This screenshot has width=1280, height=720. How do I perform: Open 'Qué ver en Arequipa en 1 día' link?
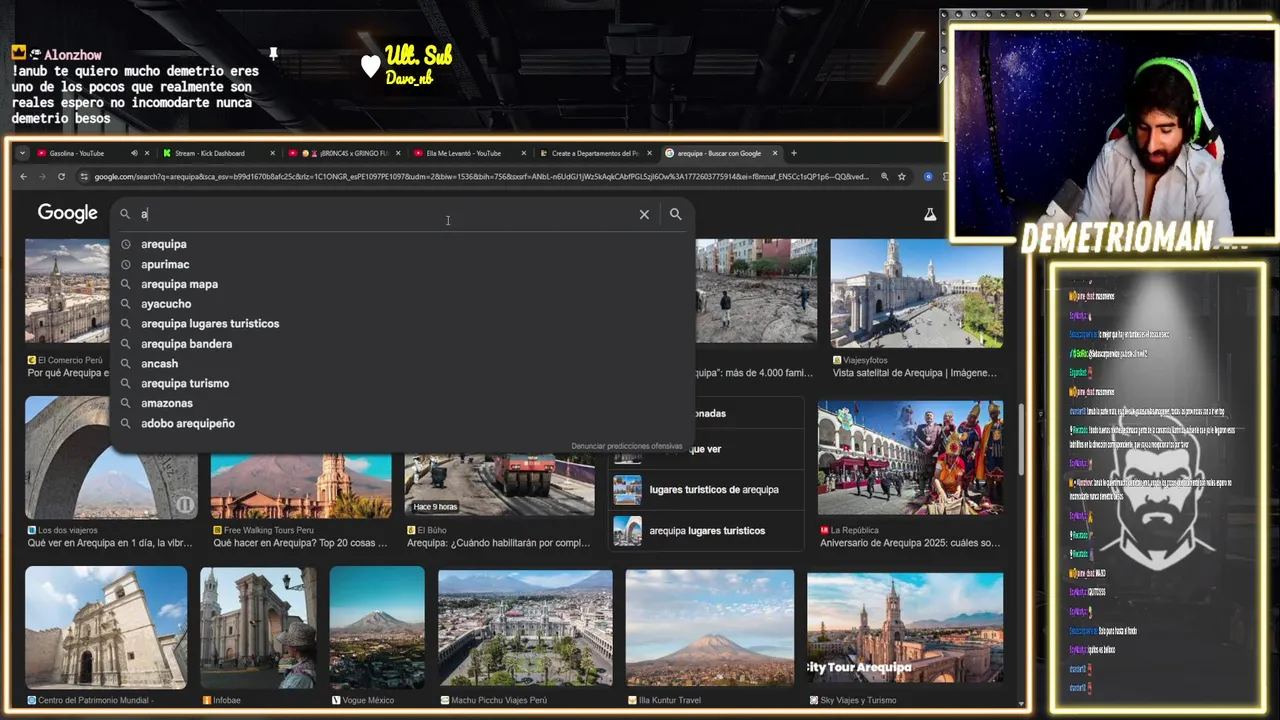point(110,543)
